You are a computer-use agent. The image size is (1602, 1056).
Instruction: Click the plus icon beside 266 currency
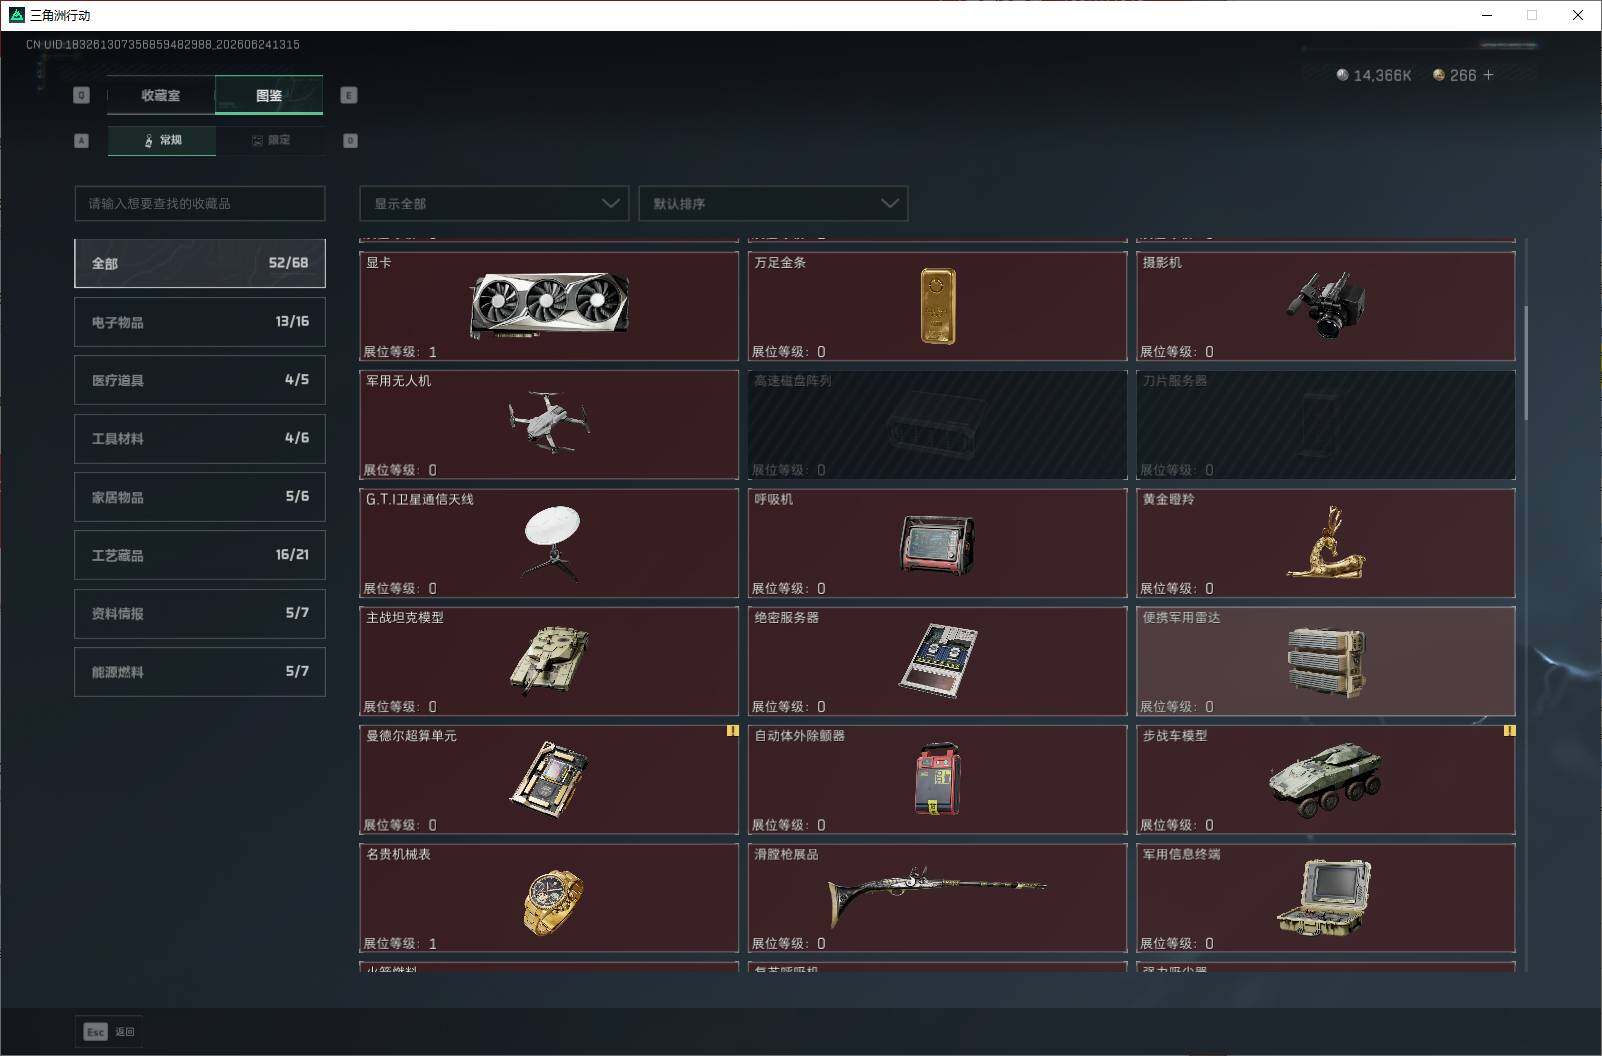pos(1488,75)
